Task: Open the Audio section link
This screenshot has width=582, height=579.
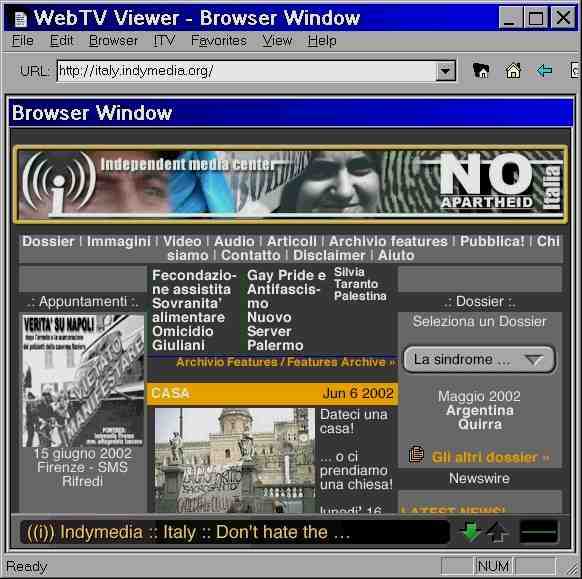Action: 234,241
